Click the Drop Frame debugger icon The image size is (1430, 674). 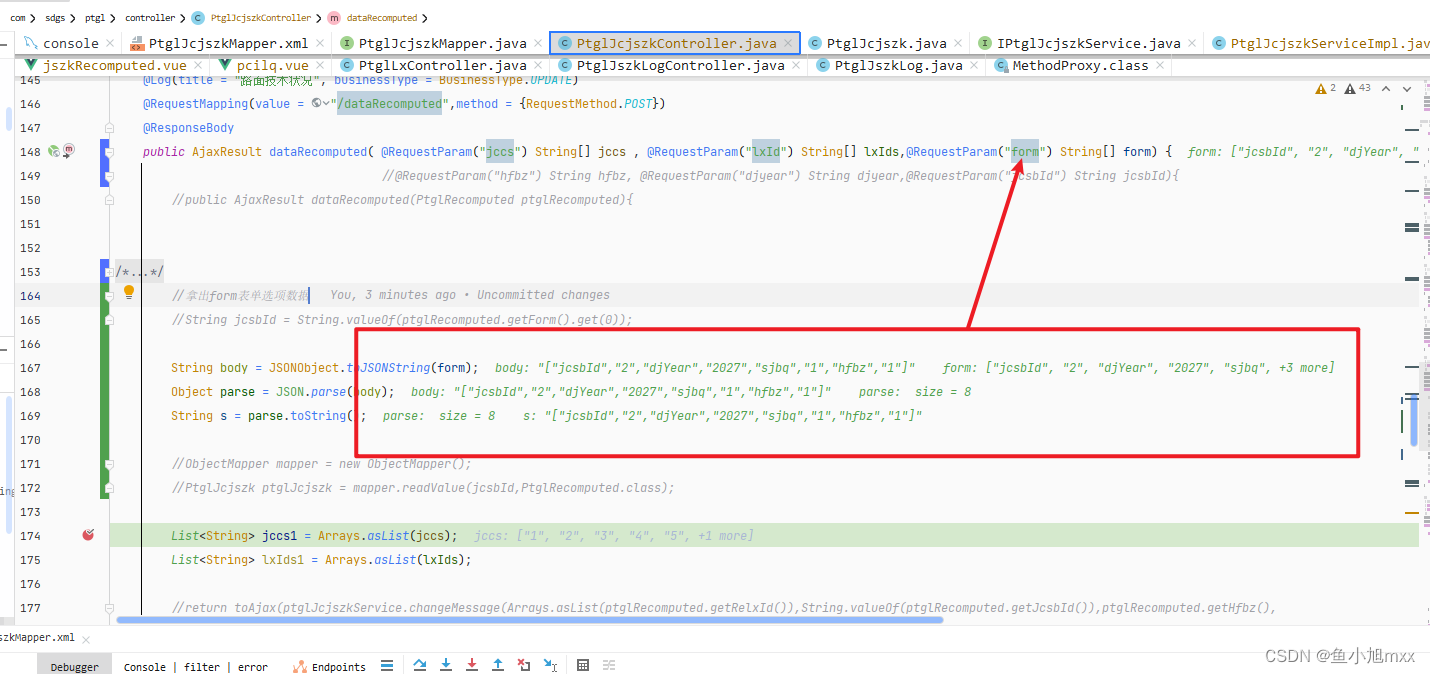[x=524, y=665]
